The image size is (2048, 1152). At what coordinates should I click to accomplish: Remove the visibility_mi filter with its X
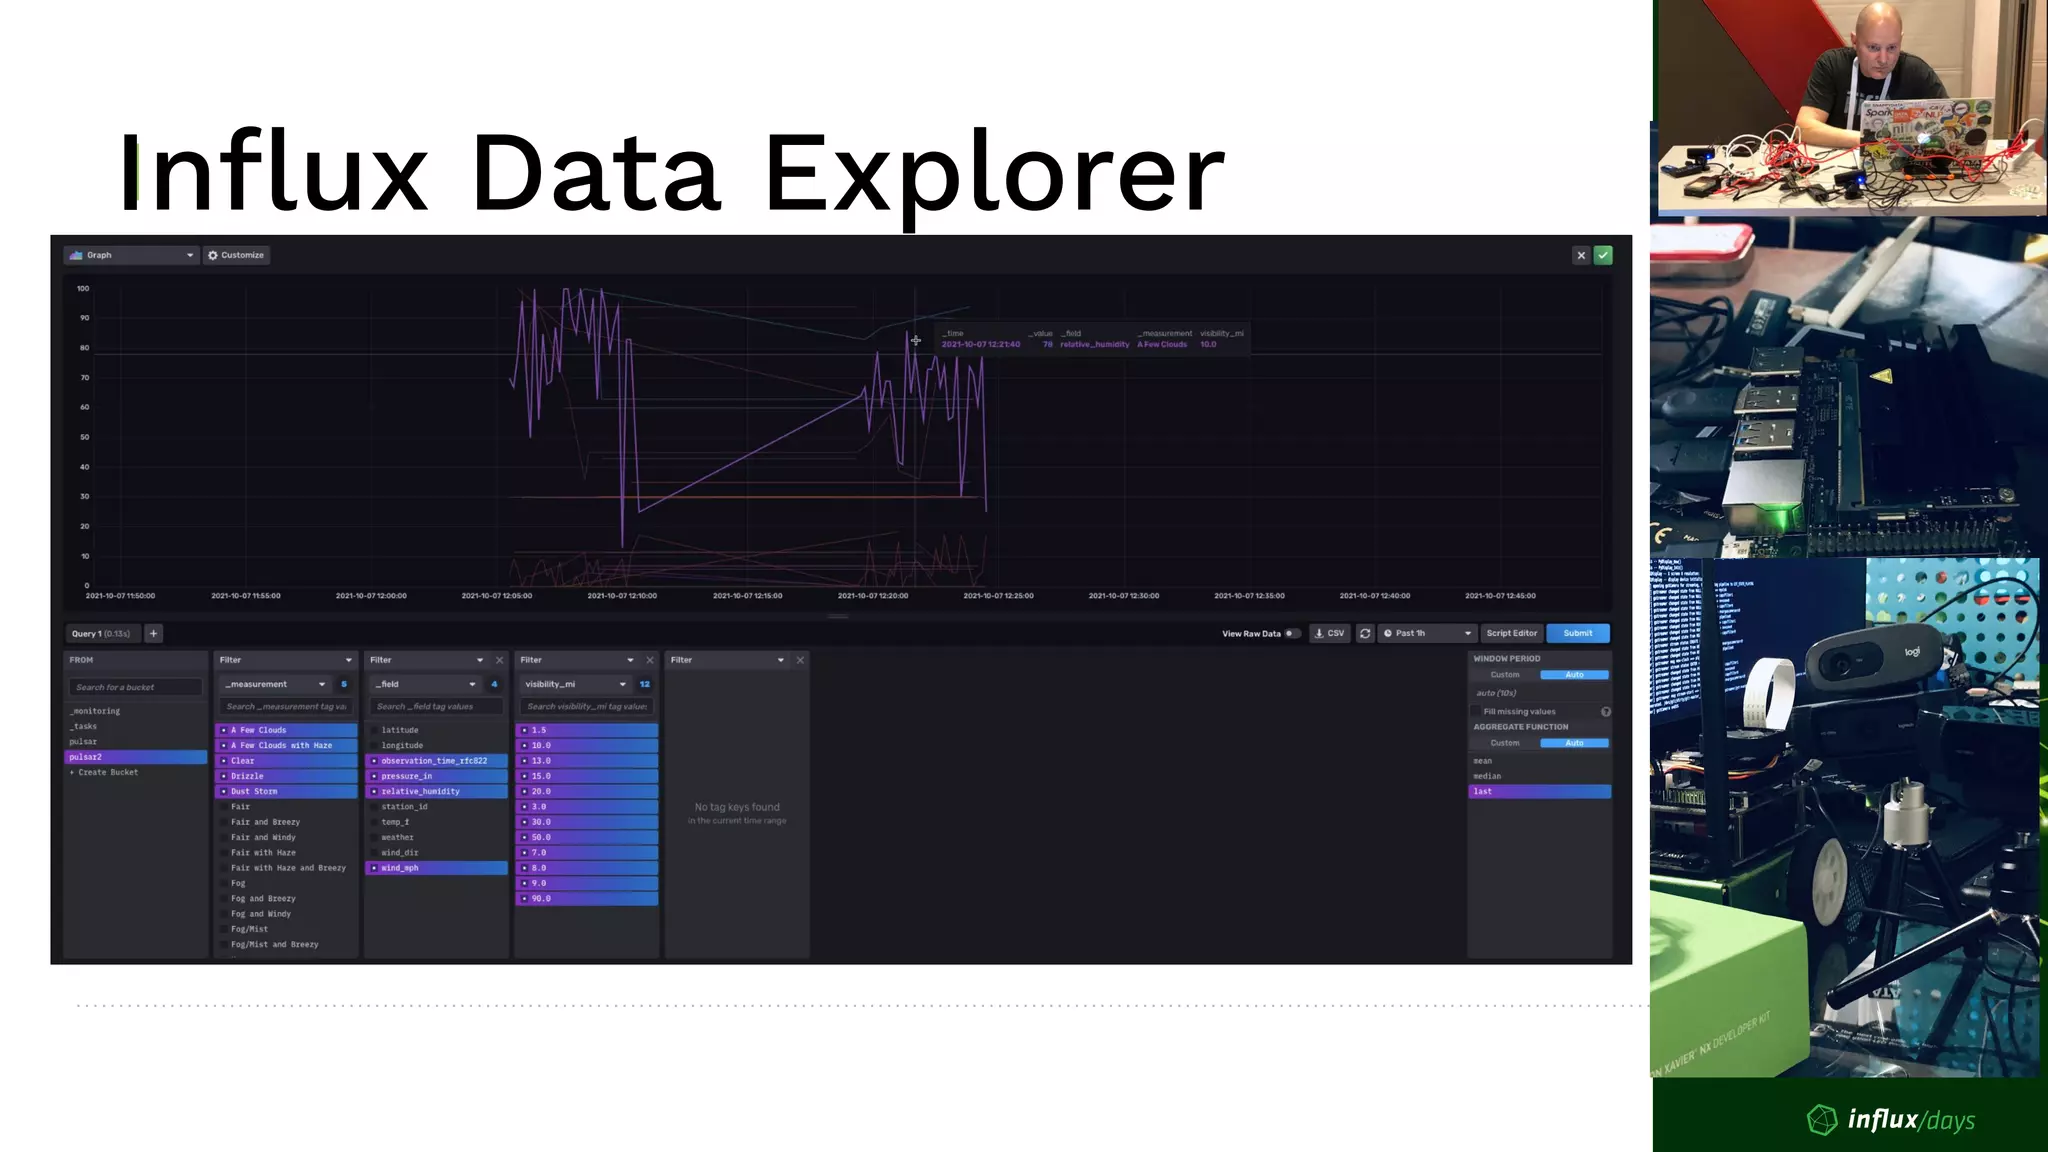[650, 660]
